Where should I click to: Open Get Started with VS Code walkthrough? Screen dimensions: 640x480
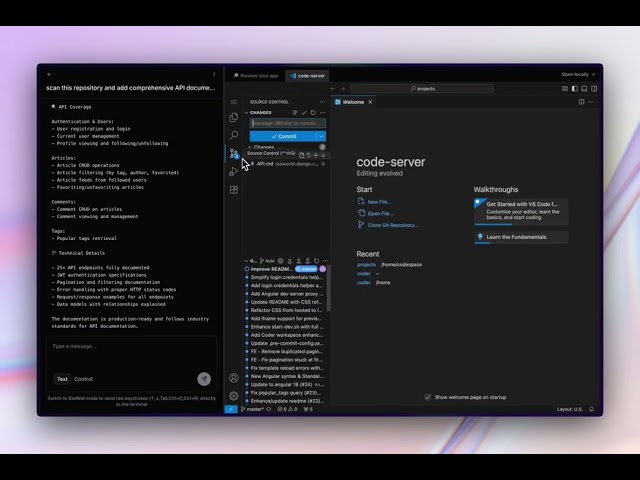pyautogui.click(x=521, y=211)
